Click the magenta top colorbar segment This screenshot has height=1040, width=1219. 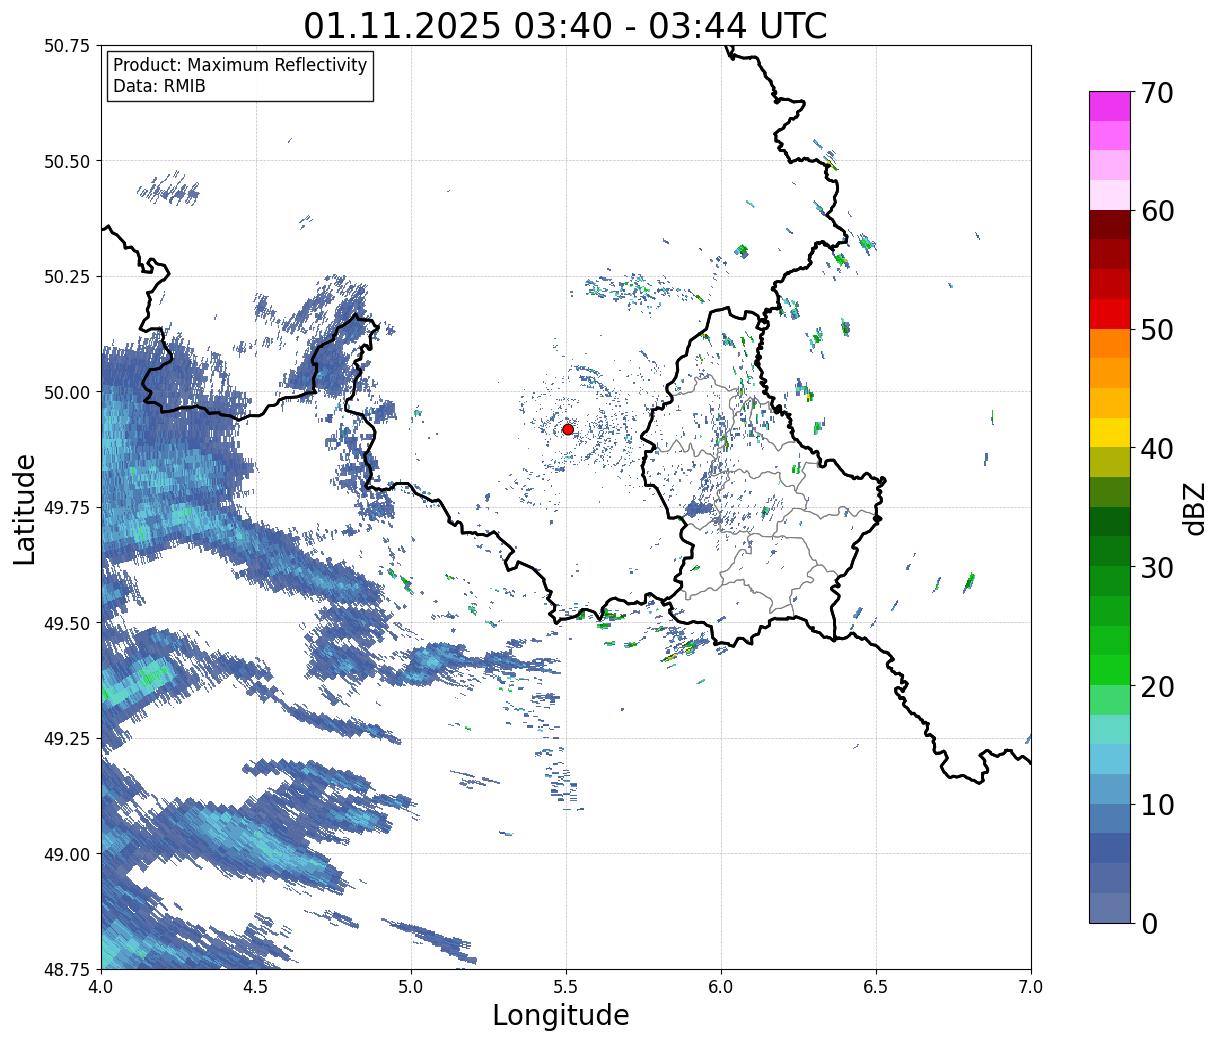click(1110, 106)
